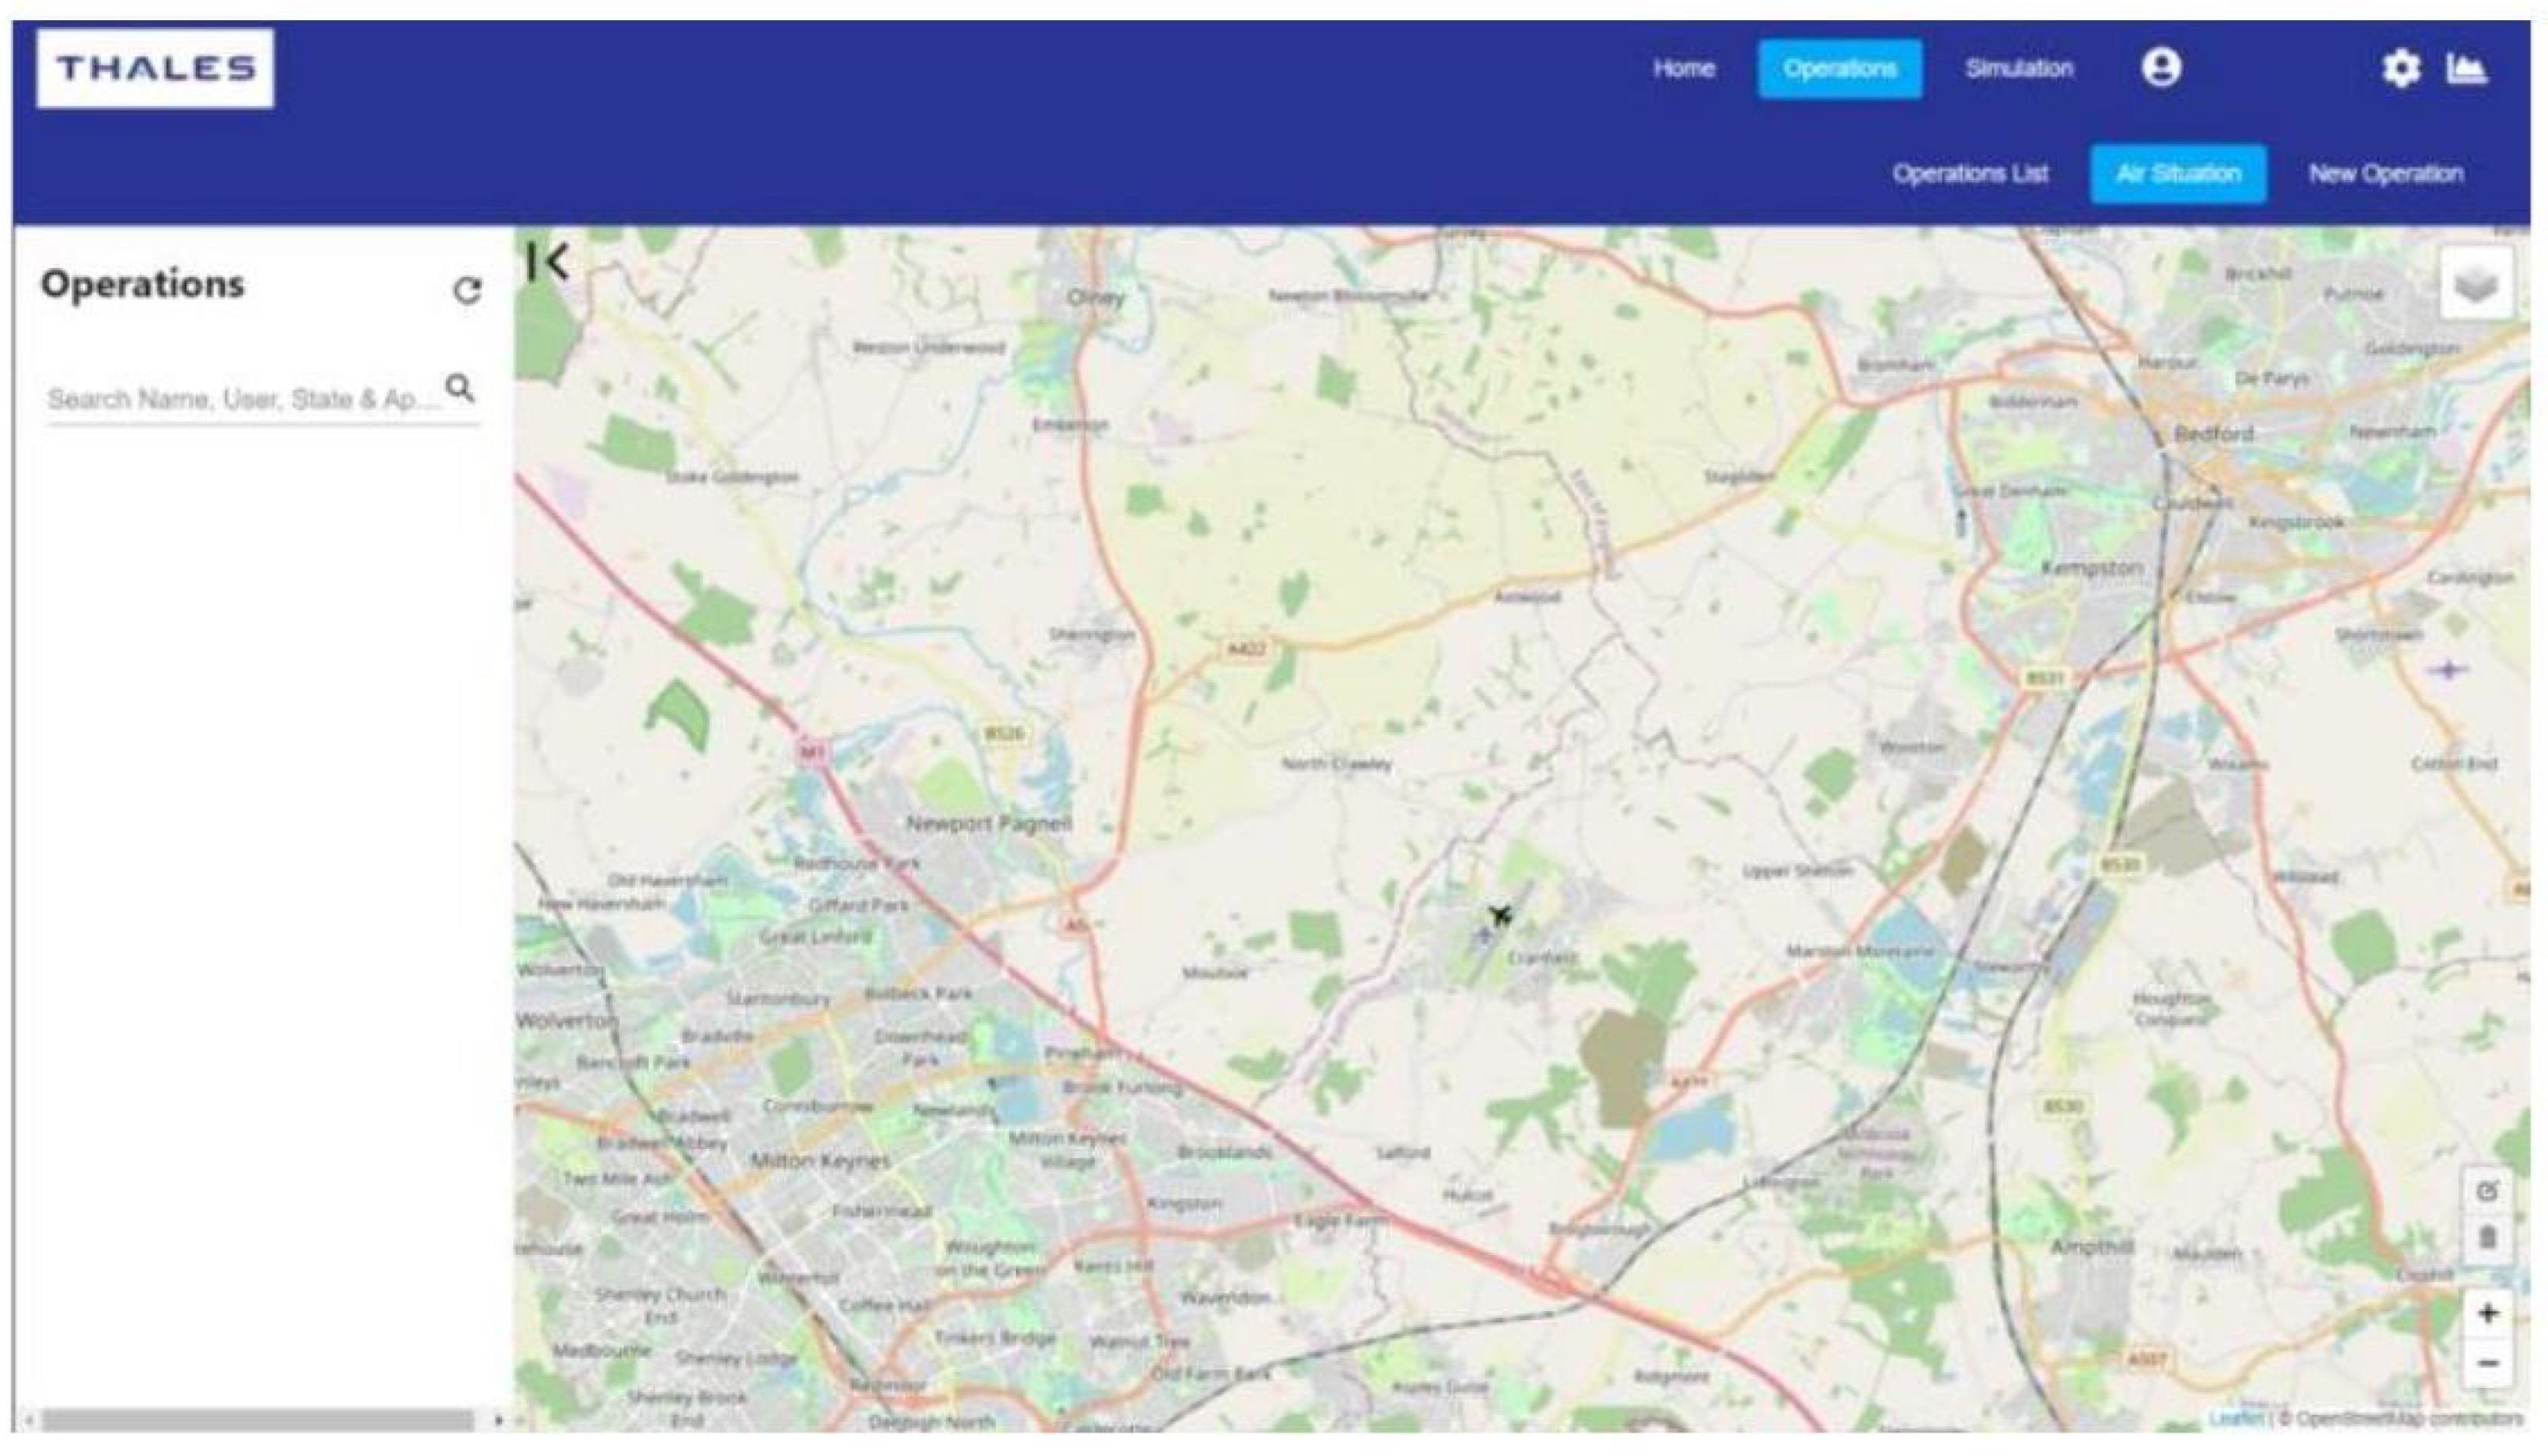Start a New Operation

point(2385,173)
